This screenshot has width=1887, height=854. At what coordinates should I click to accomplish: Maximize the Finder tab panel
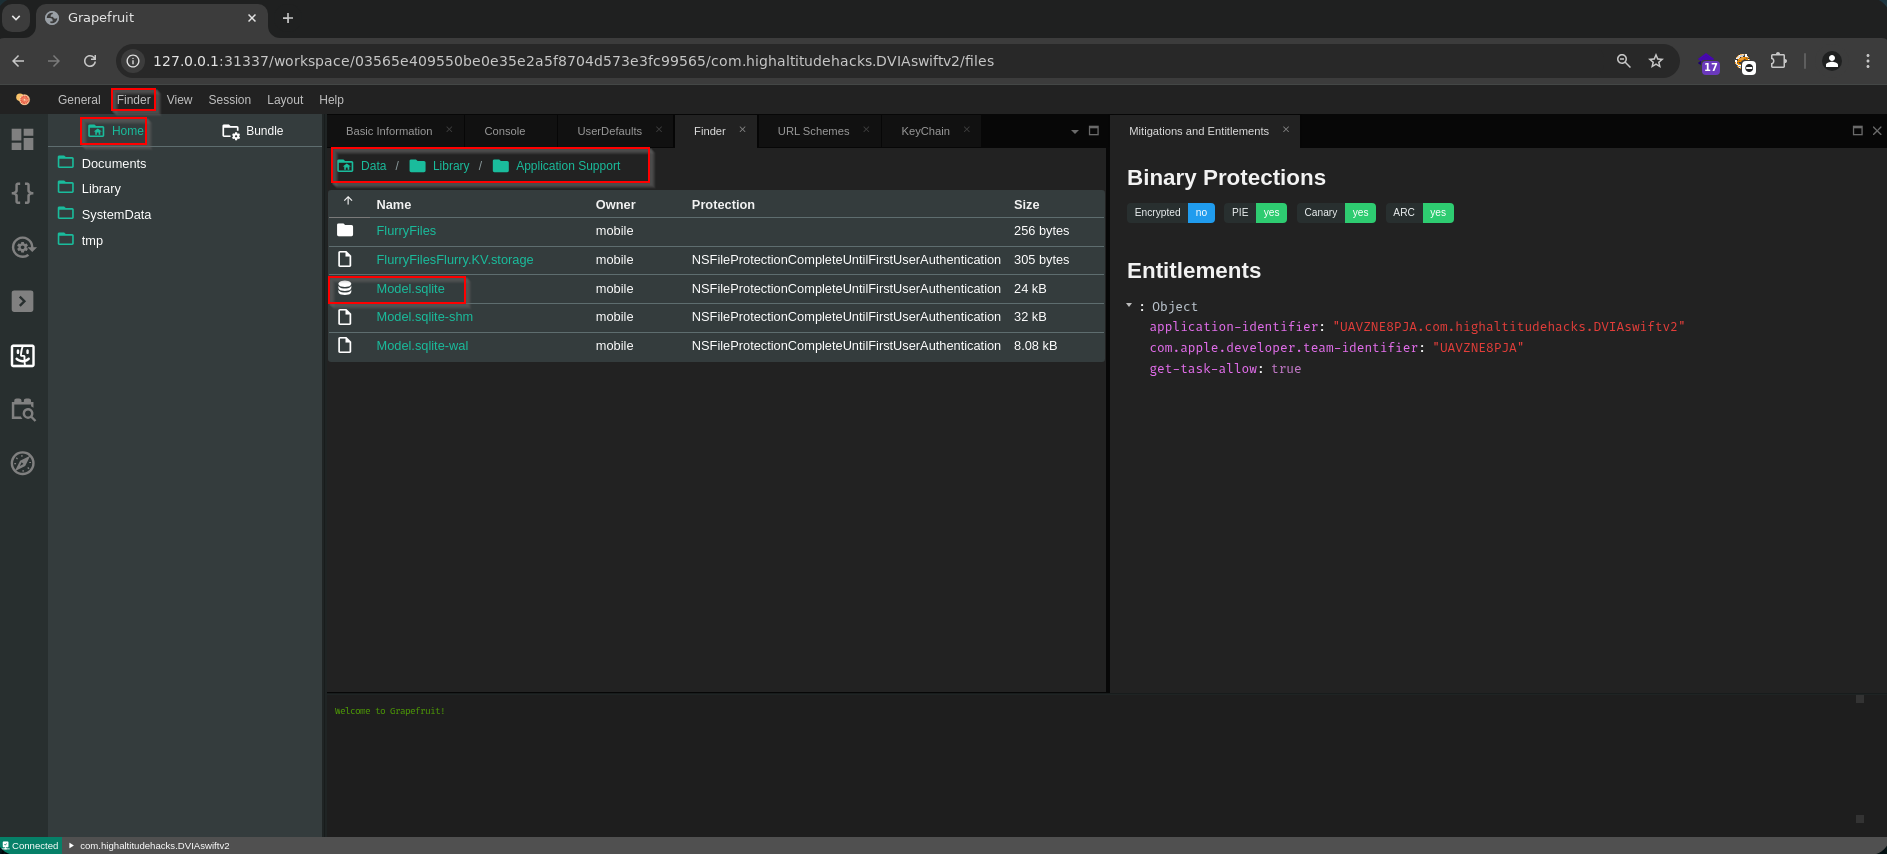click(1094, 131)
